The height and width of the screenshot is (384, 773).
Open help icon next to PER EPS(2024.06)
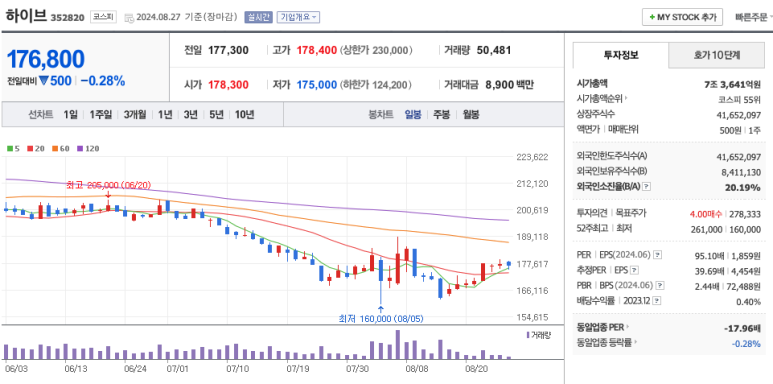(x=657, y=255)
